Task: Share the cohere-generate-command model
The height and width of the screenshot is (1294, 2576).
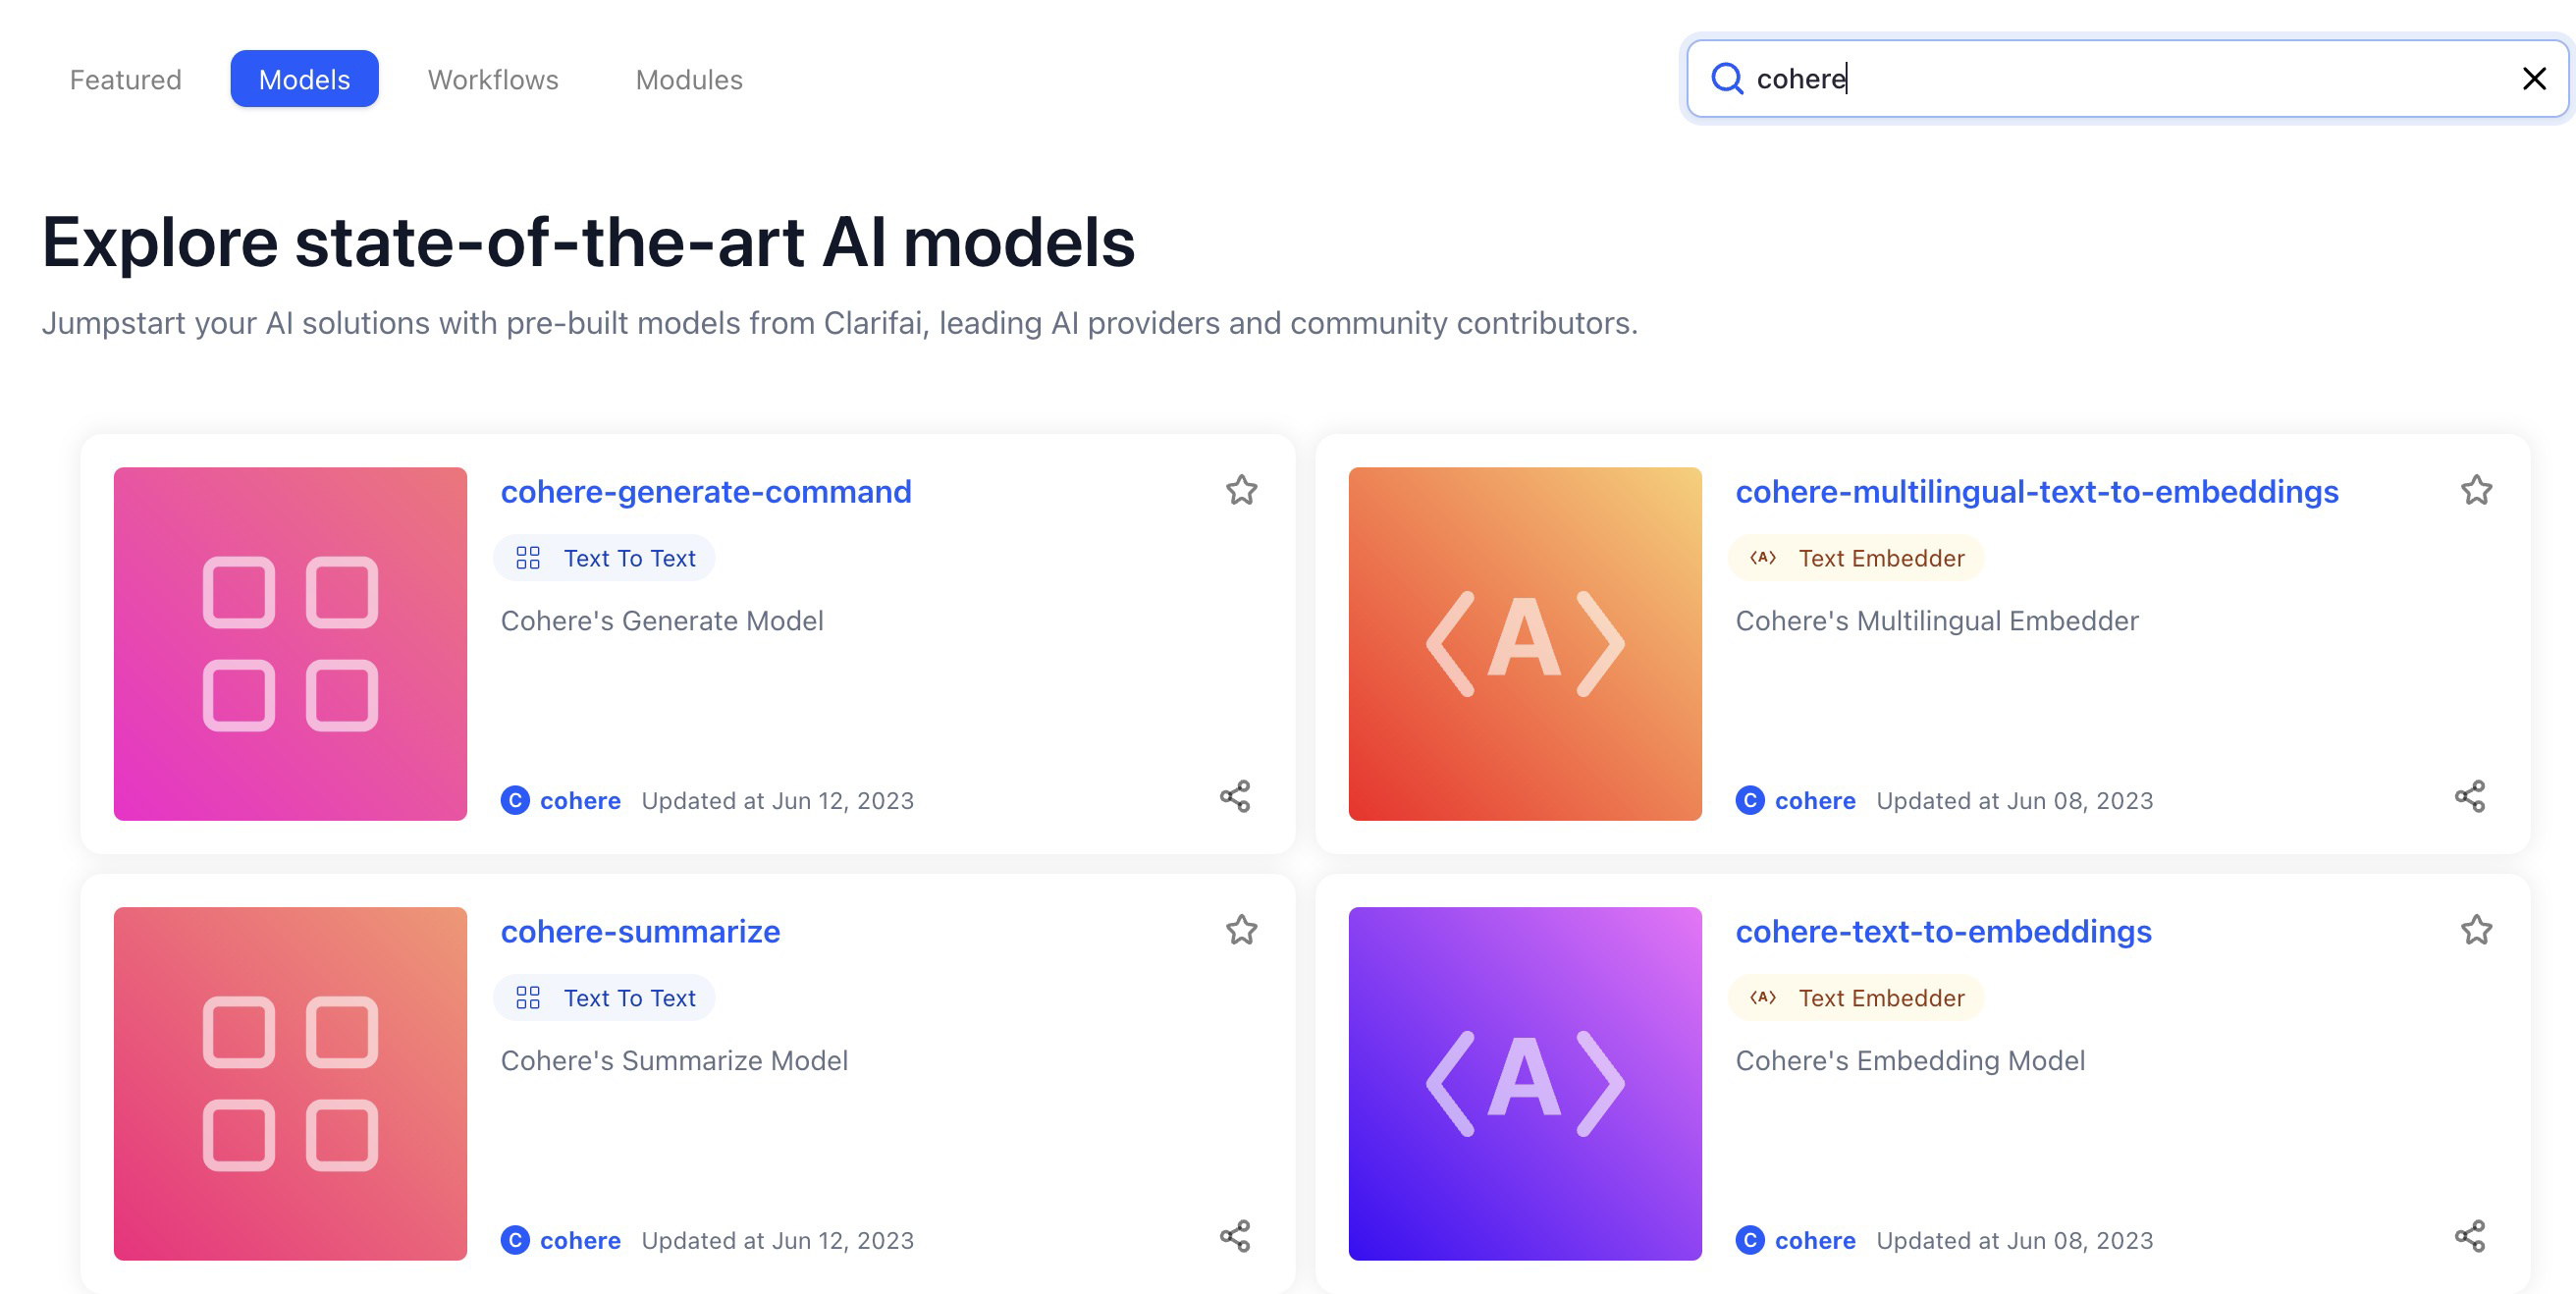Action: (1235, 797)
